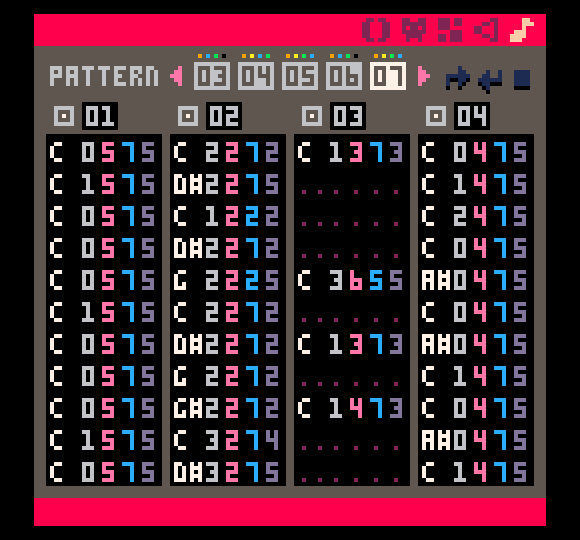Screen dimensions: 580x540
Task: Select pattern 05 tab
Action: 300,76
